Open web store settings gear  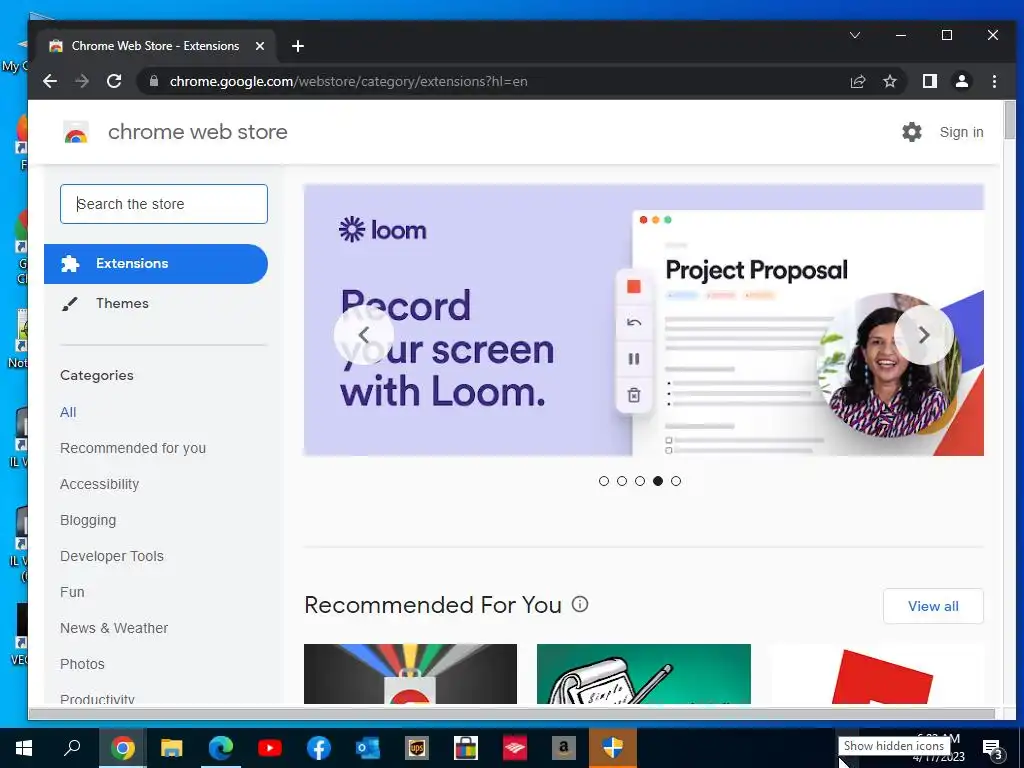click(x=912, y=132)
